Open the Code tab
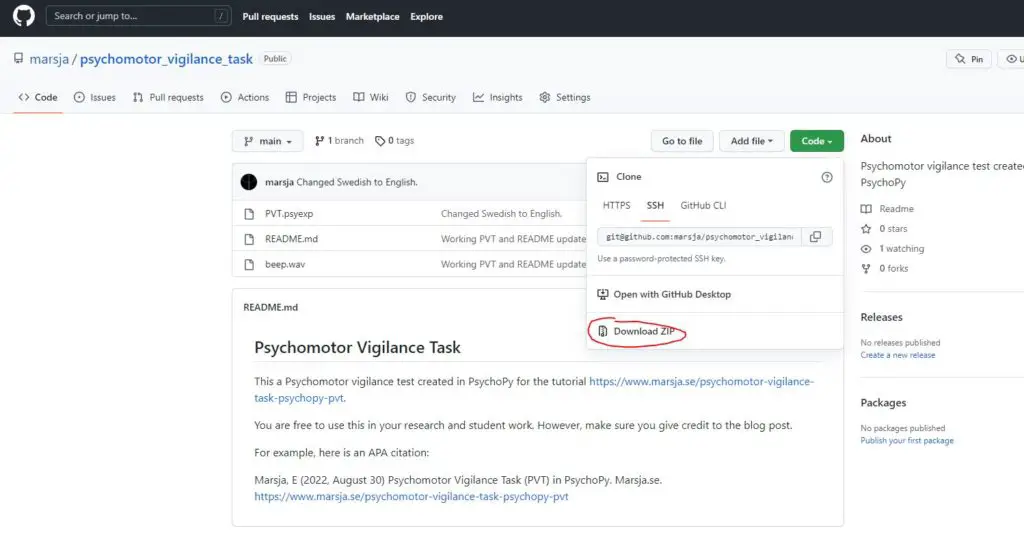The image size is (1024, 548). coord(38,97)
